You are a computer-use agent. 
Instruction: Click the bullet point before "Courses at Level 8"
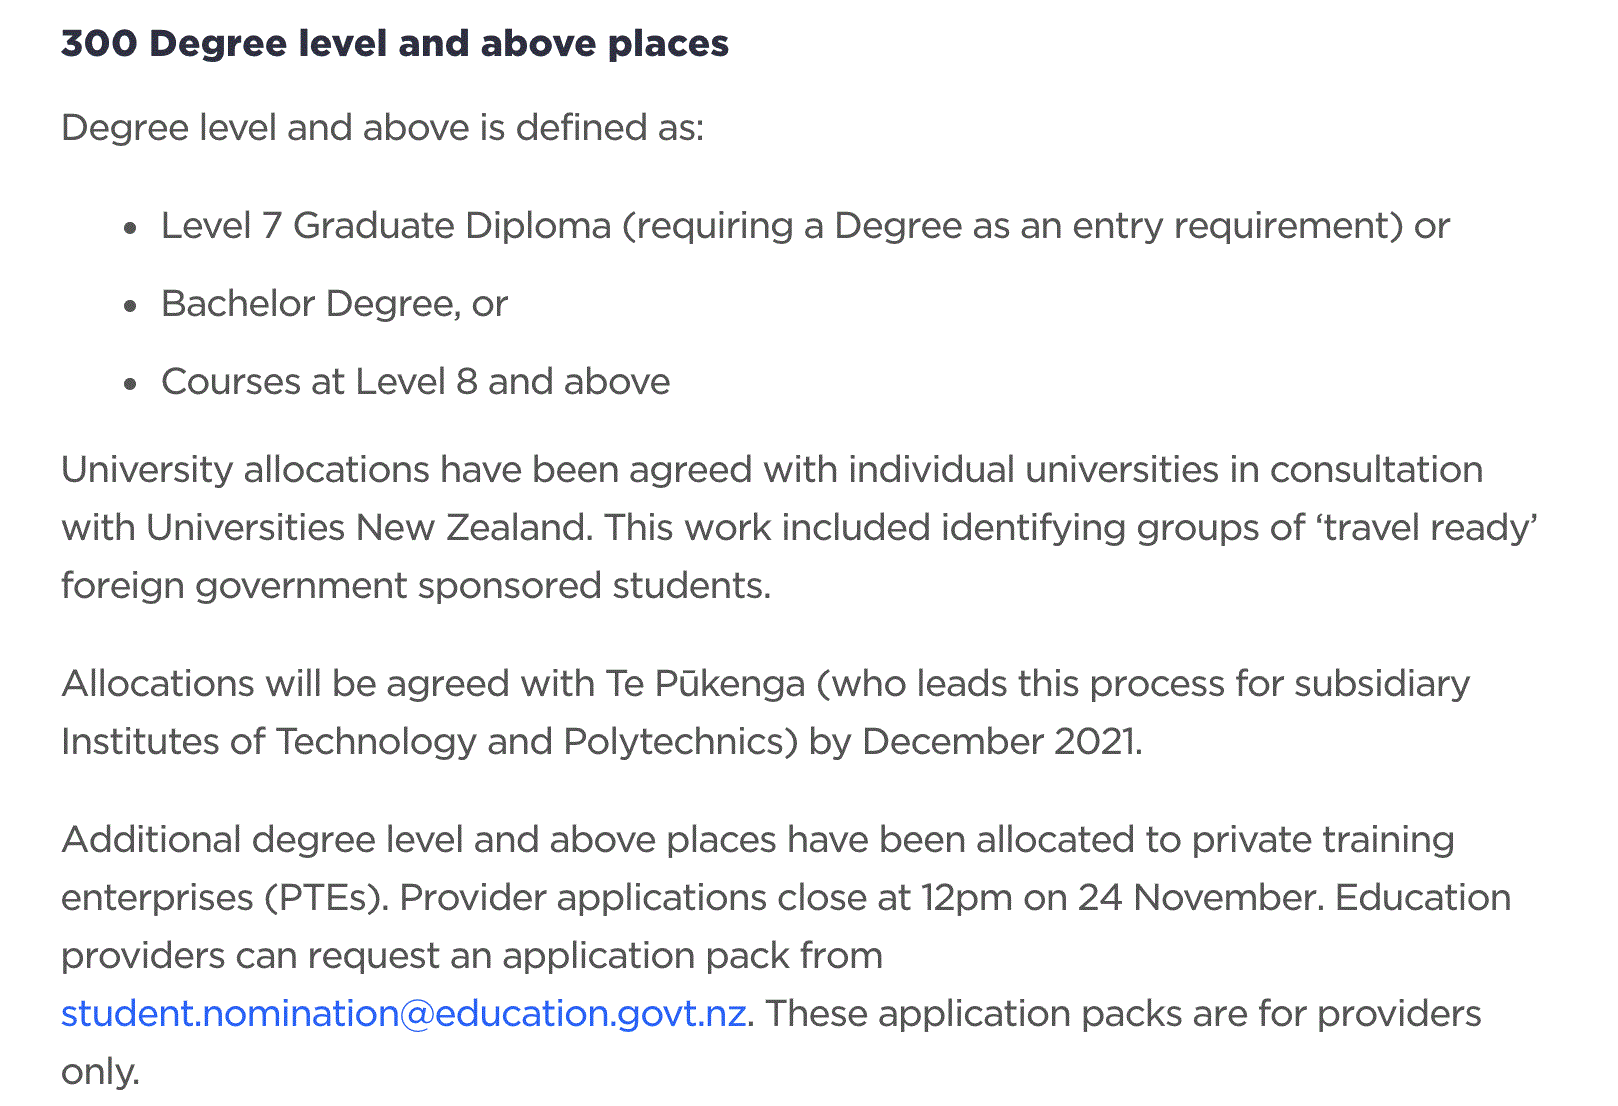pyautogui.click(x=130, y=384)
